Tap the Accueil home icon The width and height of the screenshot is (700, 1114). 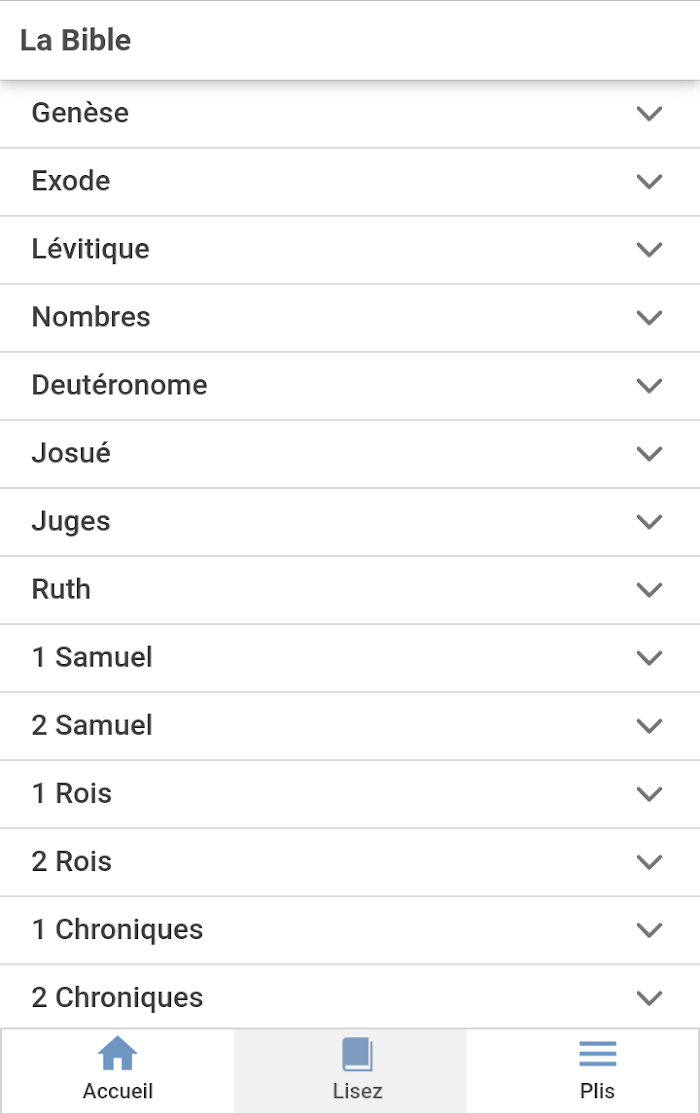(x=117, y=1053)
